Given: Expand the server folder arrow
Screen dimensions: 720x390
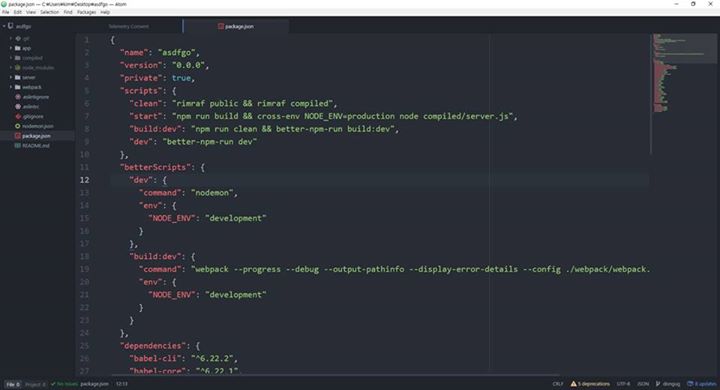Looking at the screenshot, I should 11,77.
